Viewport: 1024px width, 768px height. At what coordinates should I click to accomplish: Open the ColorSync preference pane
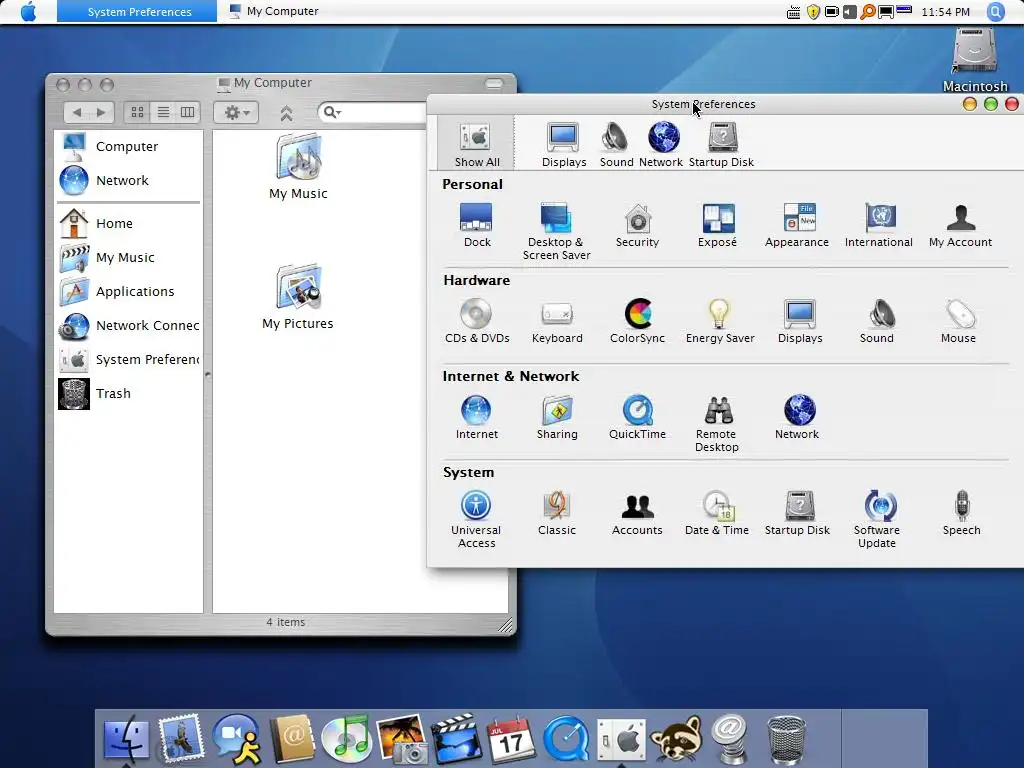click(x=637, y=321)
